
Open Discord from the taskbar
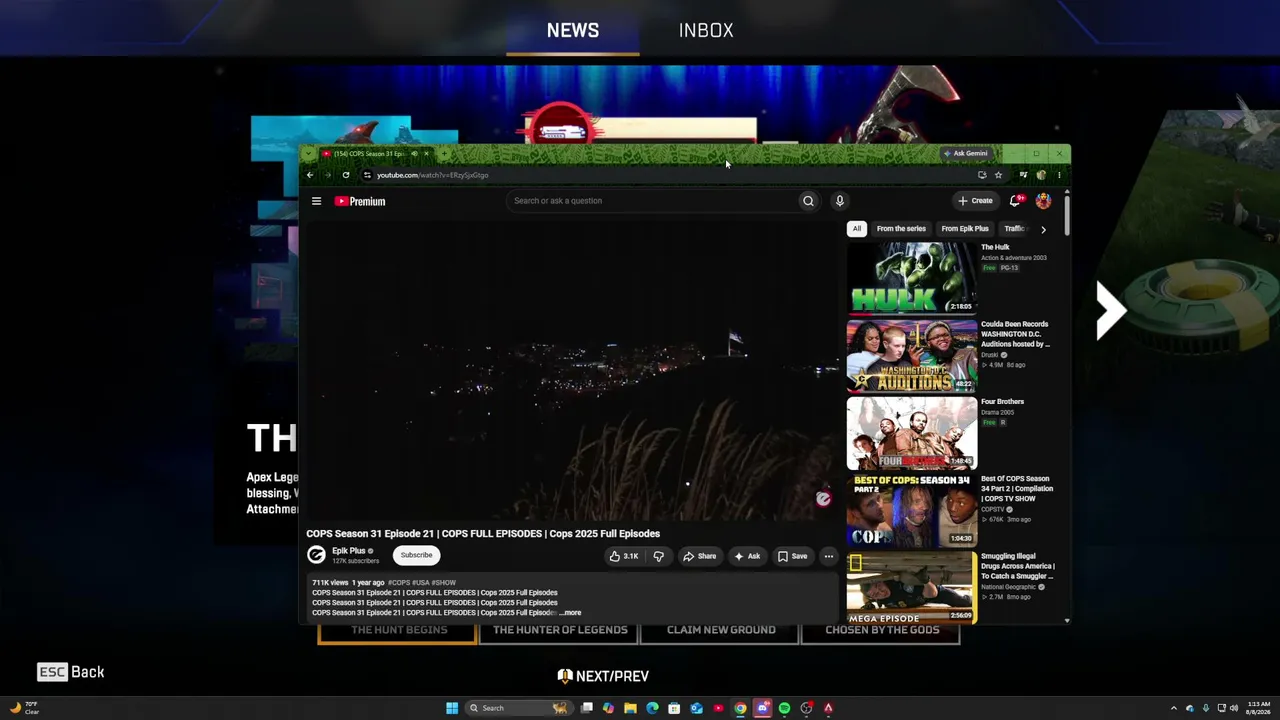[762, 708]
